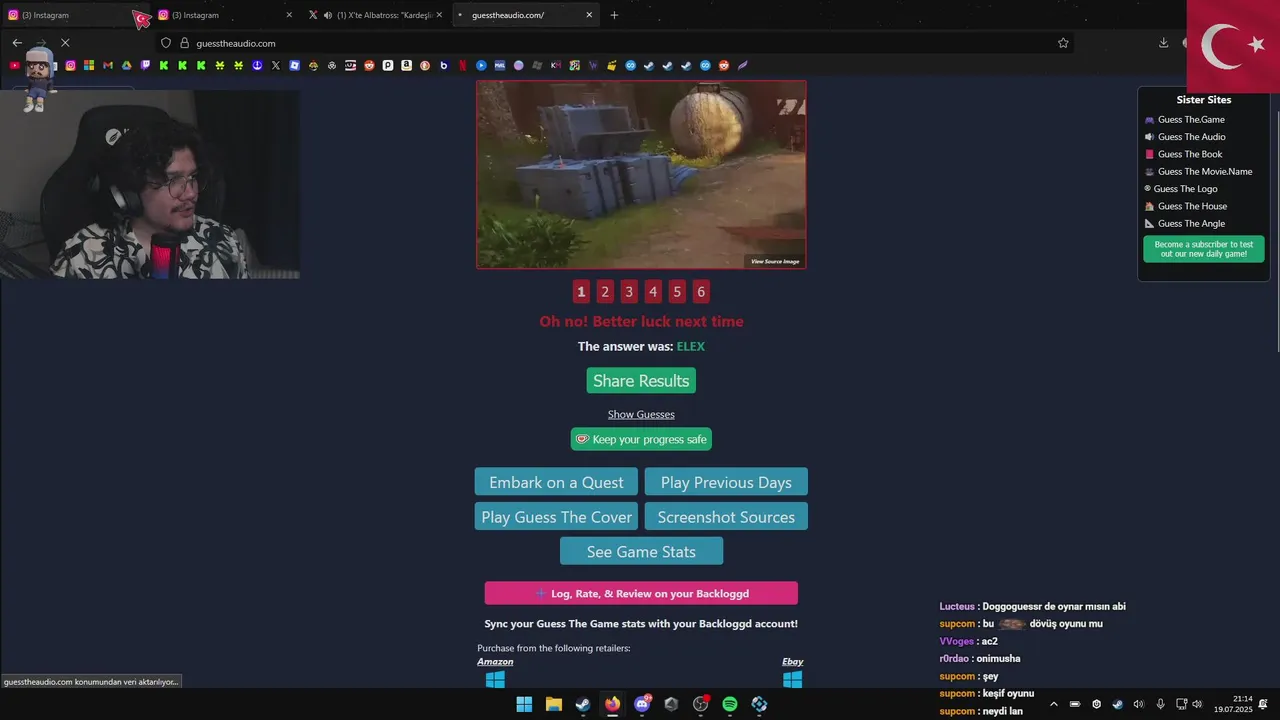
Task: Show screenshot number 3
Action: (629, 292)
